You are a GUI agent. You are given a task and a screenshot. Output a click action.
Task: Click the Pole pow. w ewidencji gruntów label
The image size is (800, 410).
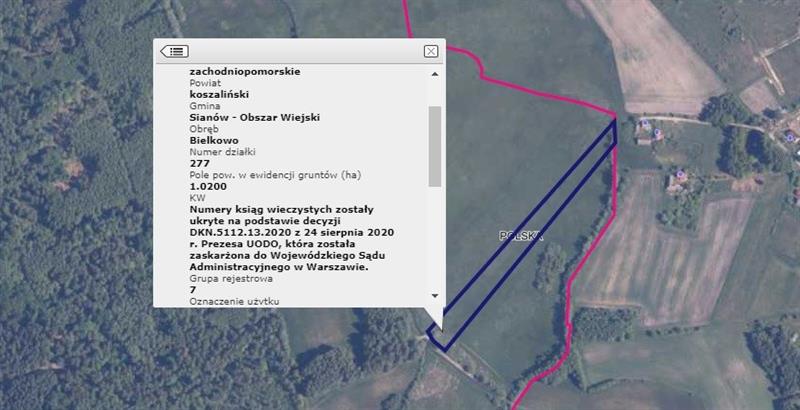pos(275,175)
